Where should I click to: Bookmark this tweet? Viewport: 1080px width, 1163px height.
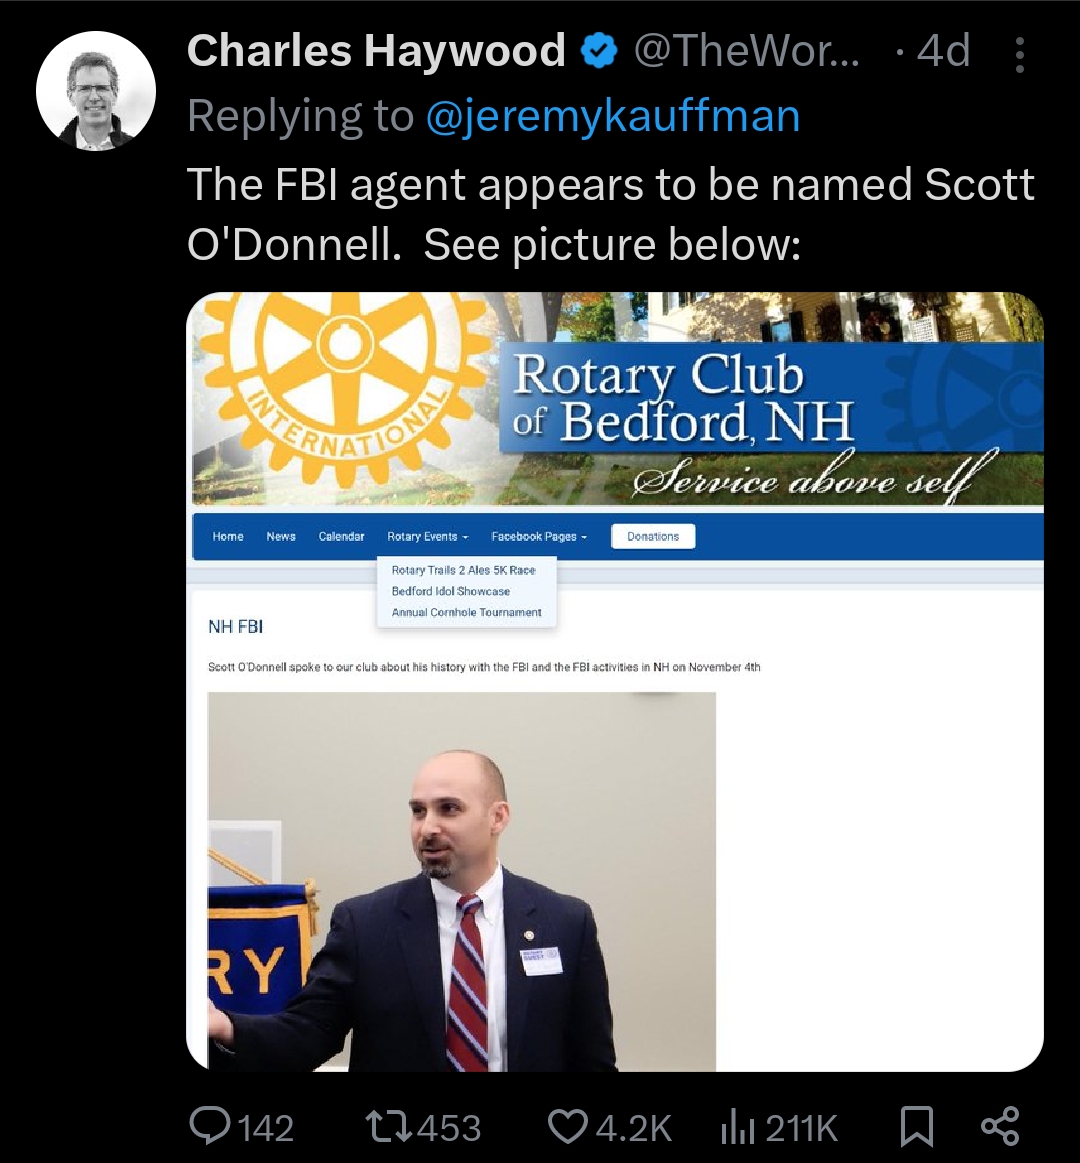(x=916, y=1127)
